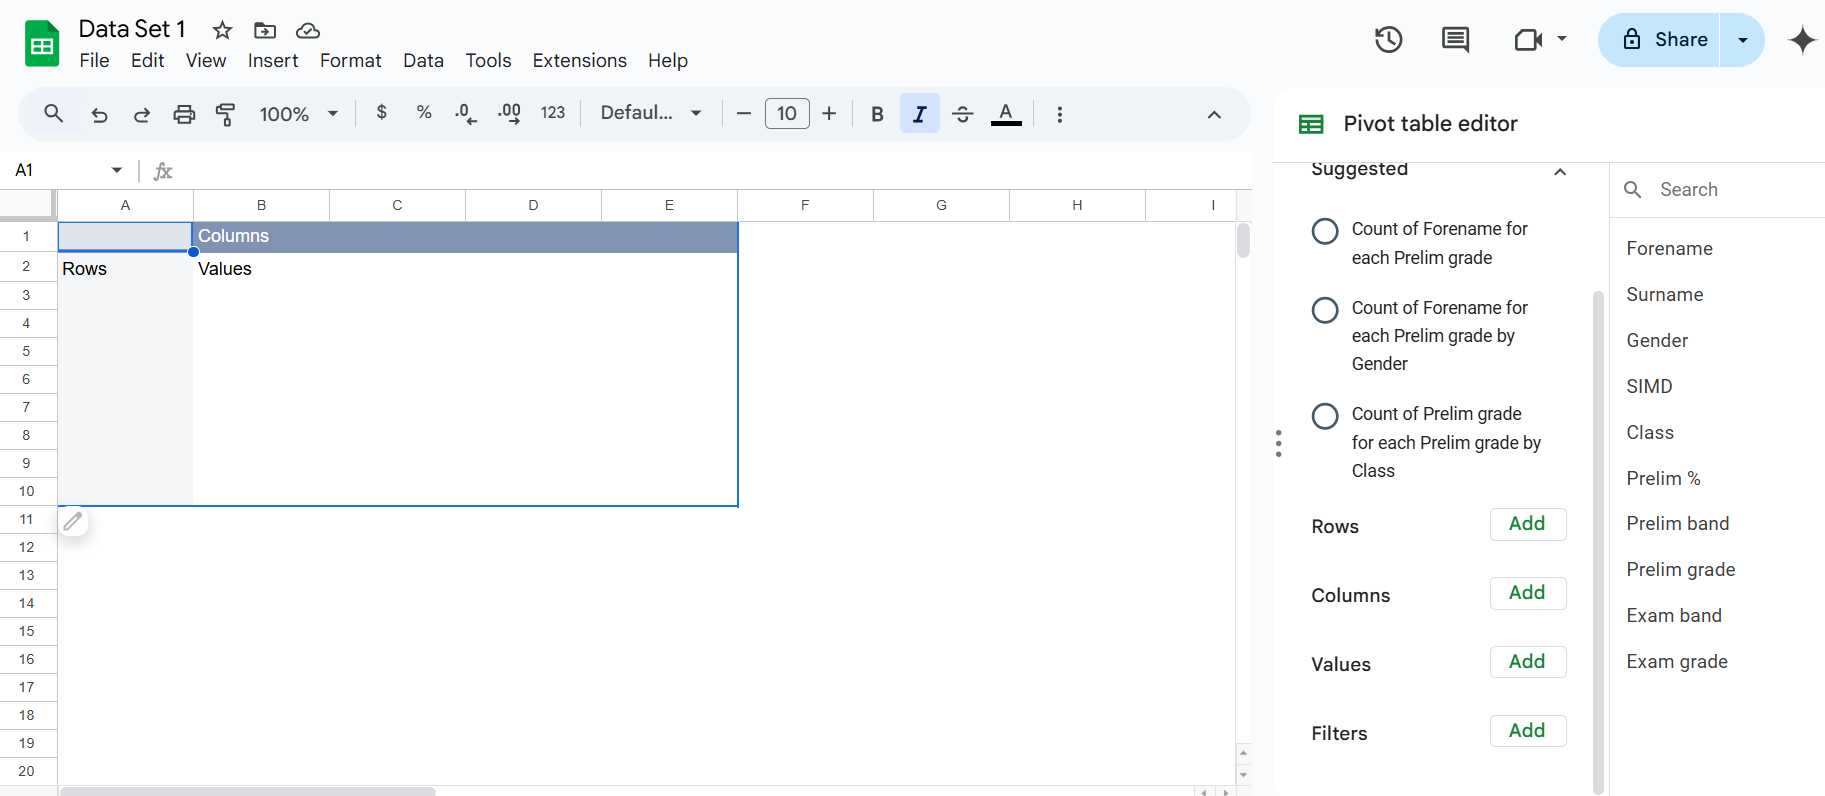Toggle bold formatting
Image resolution: width=1825 pixels, height=796 pixels.
pos(877,114)
